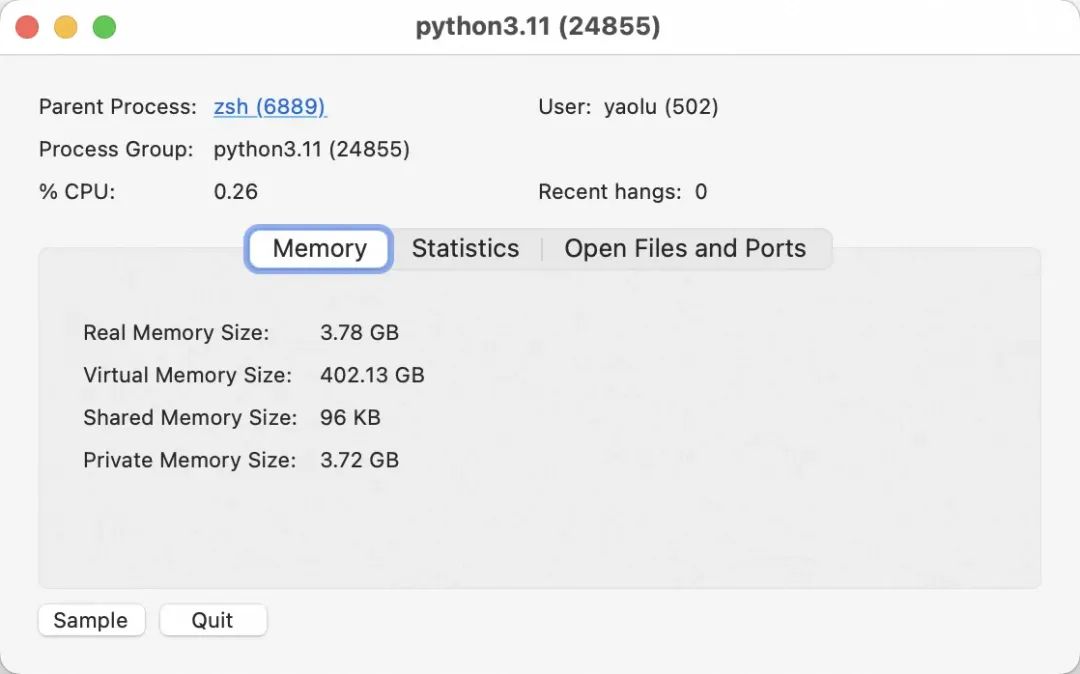This screenshot has height=674, width=1080.
Task: Zoom the window with the green button
Action: [x=104, y=27]
